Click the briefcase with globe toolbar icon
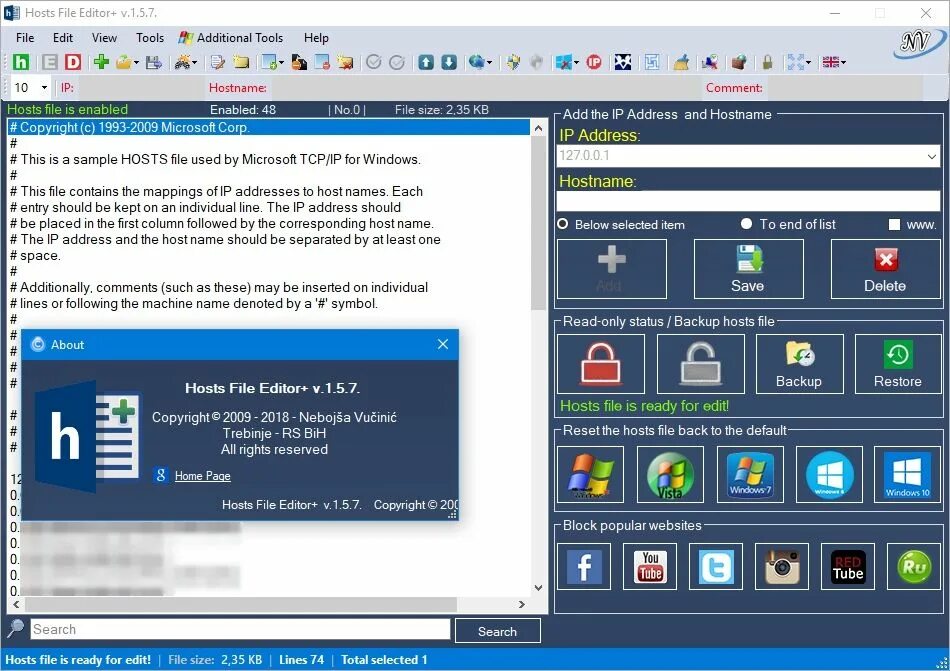The image size is (950, 671). pos(739,62)
